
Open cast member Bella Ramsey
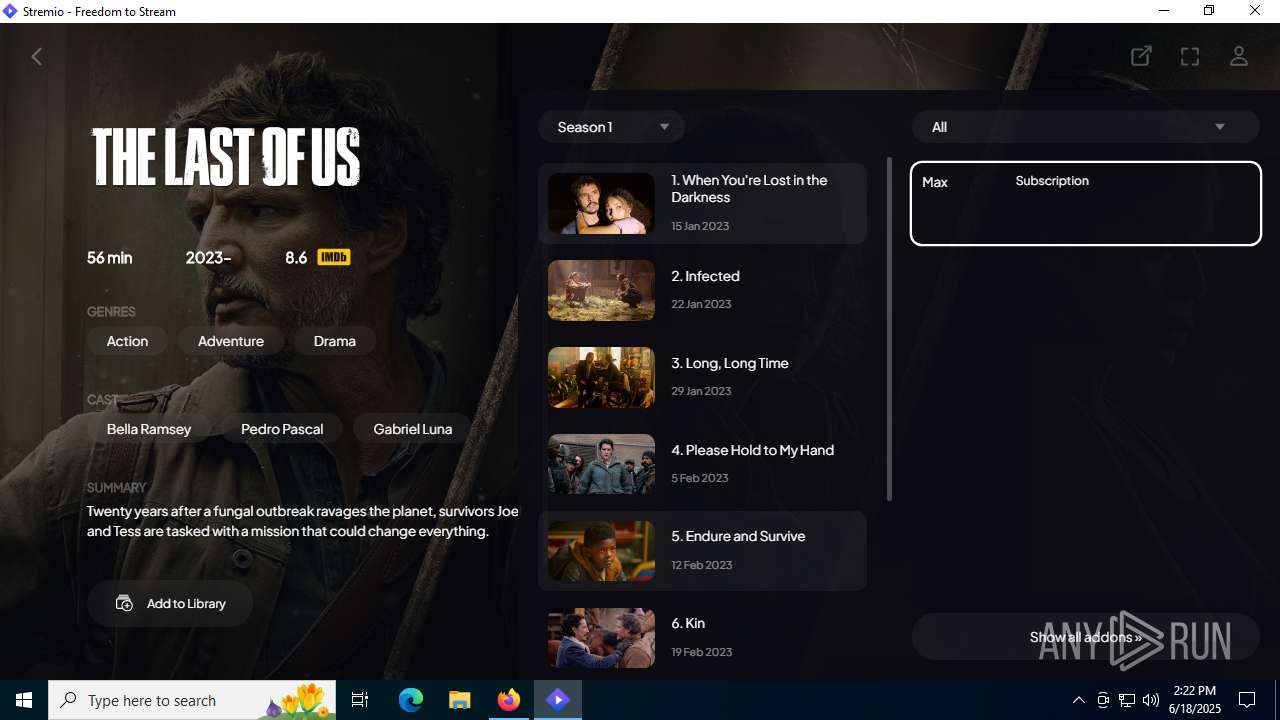coord(149,429)
